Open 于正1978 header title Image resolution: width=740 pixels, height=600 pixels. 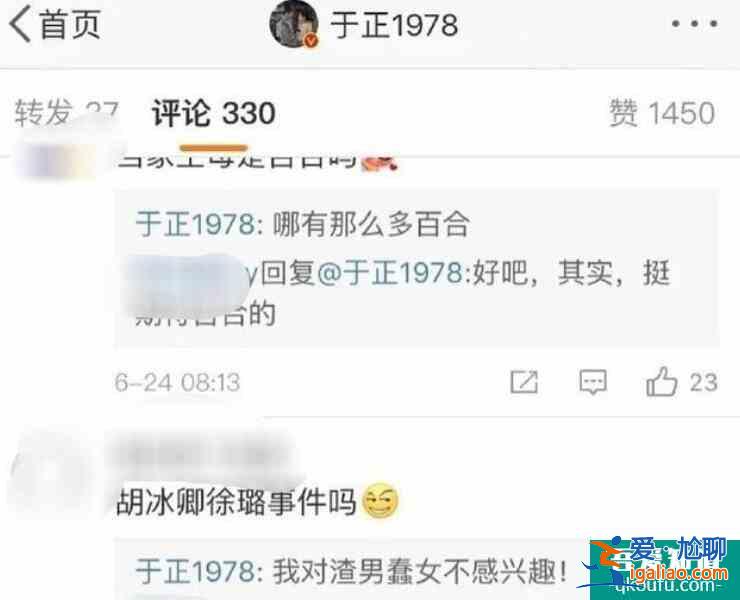[x=394, y=25]
